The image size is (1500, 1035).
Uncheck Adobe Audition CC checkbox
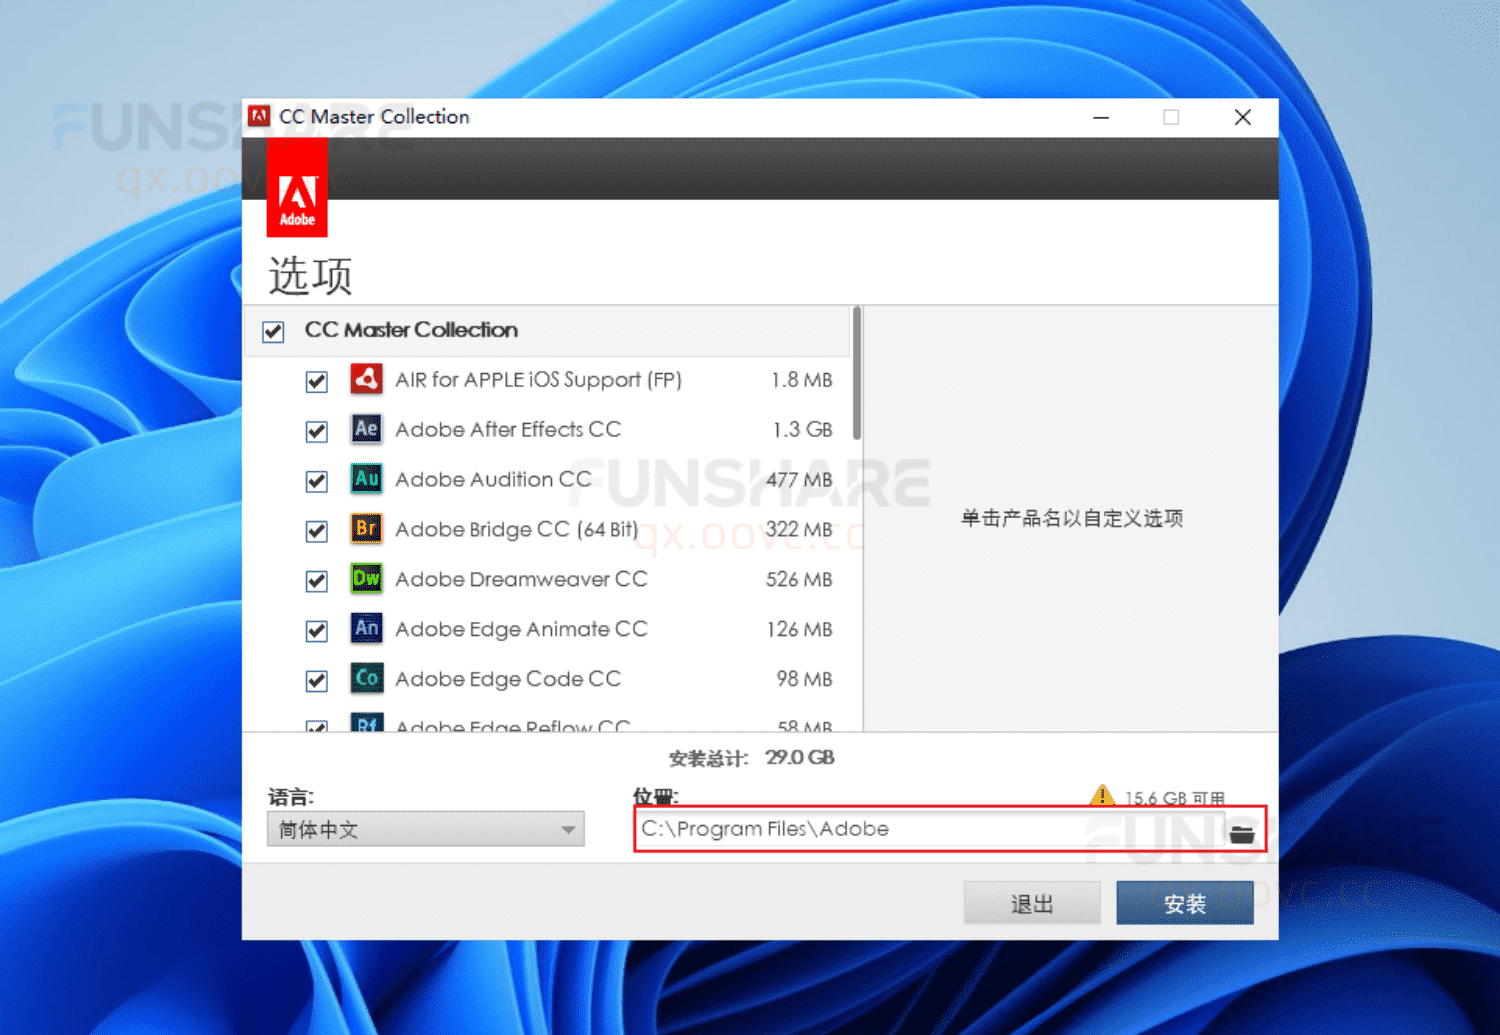pyautogui.click(x=317, y=481)
